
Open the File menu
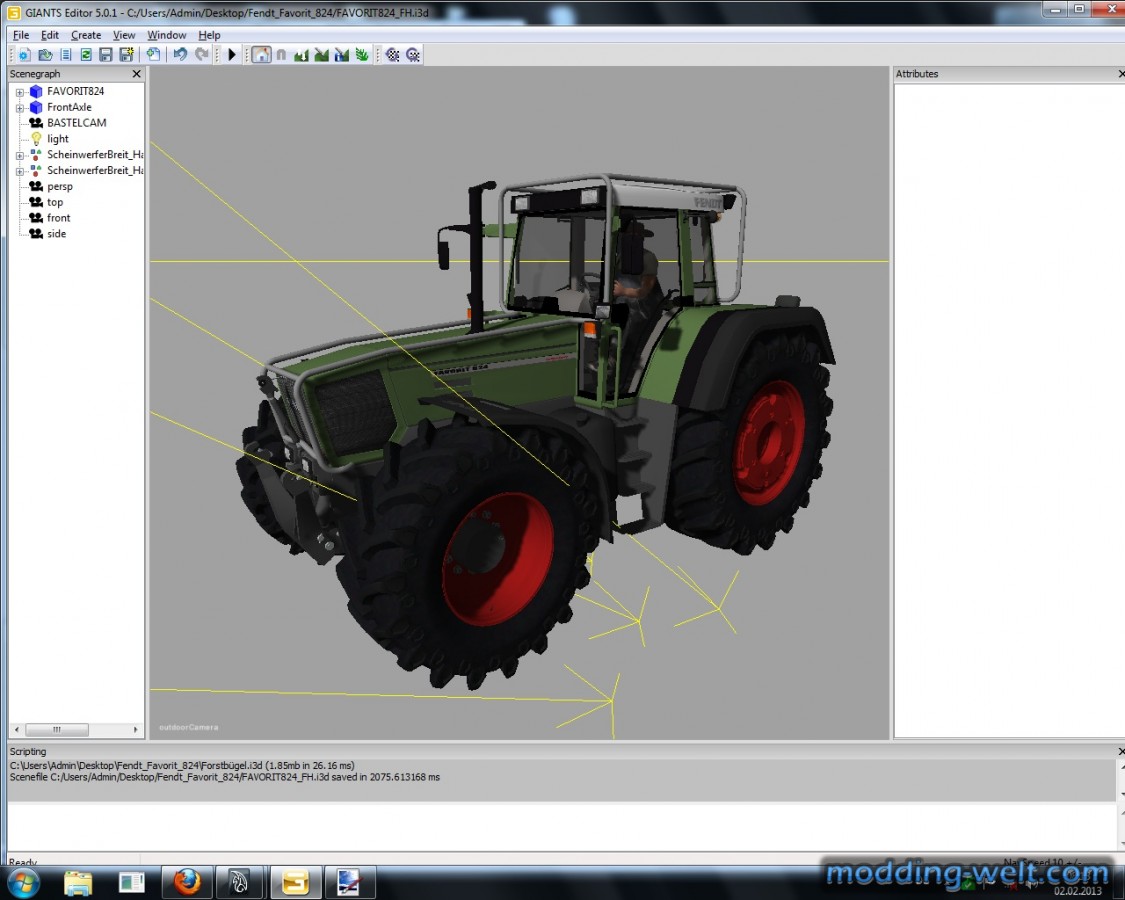coord(21,34)
